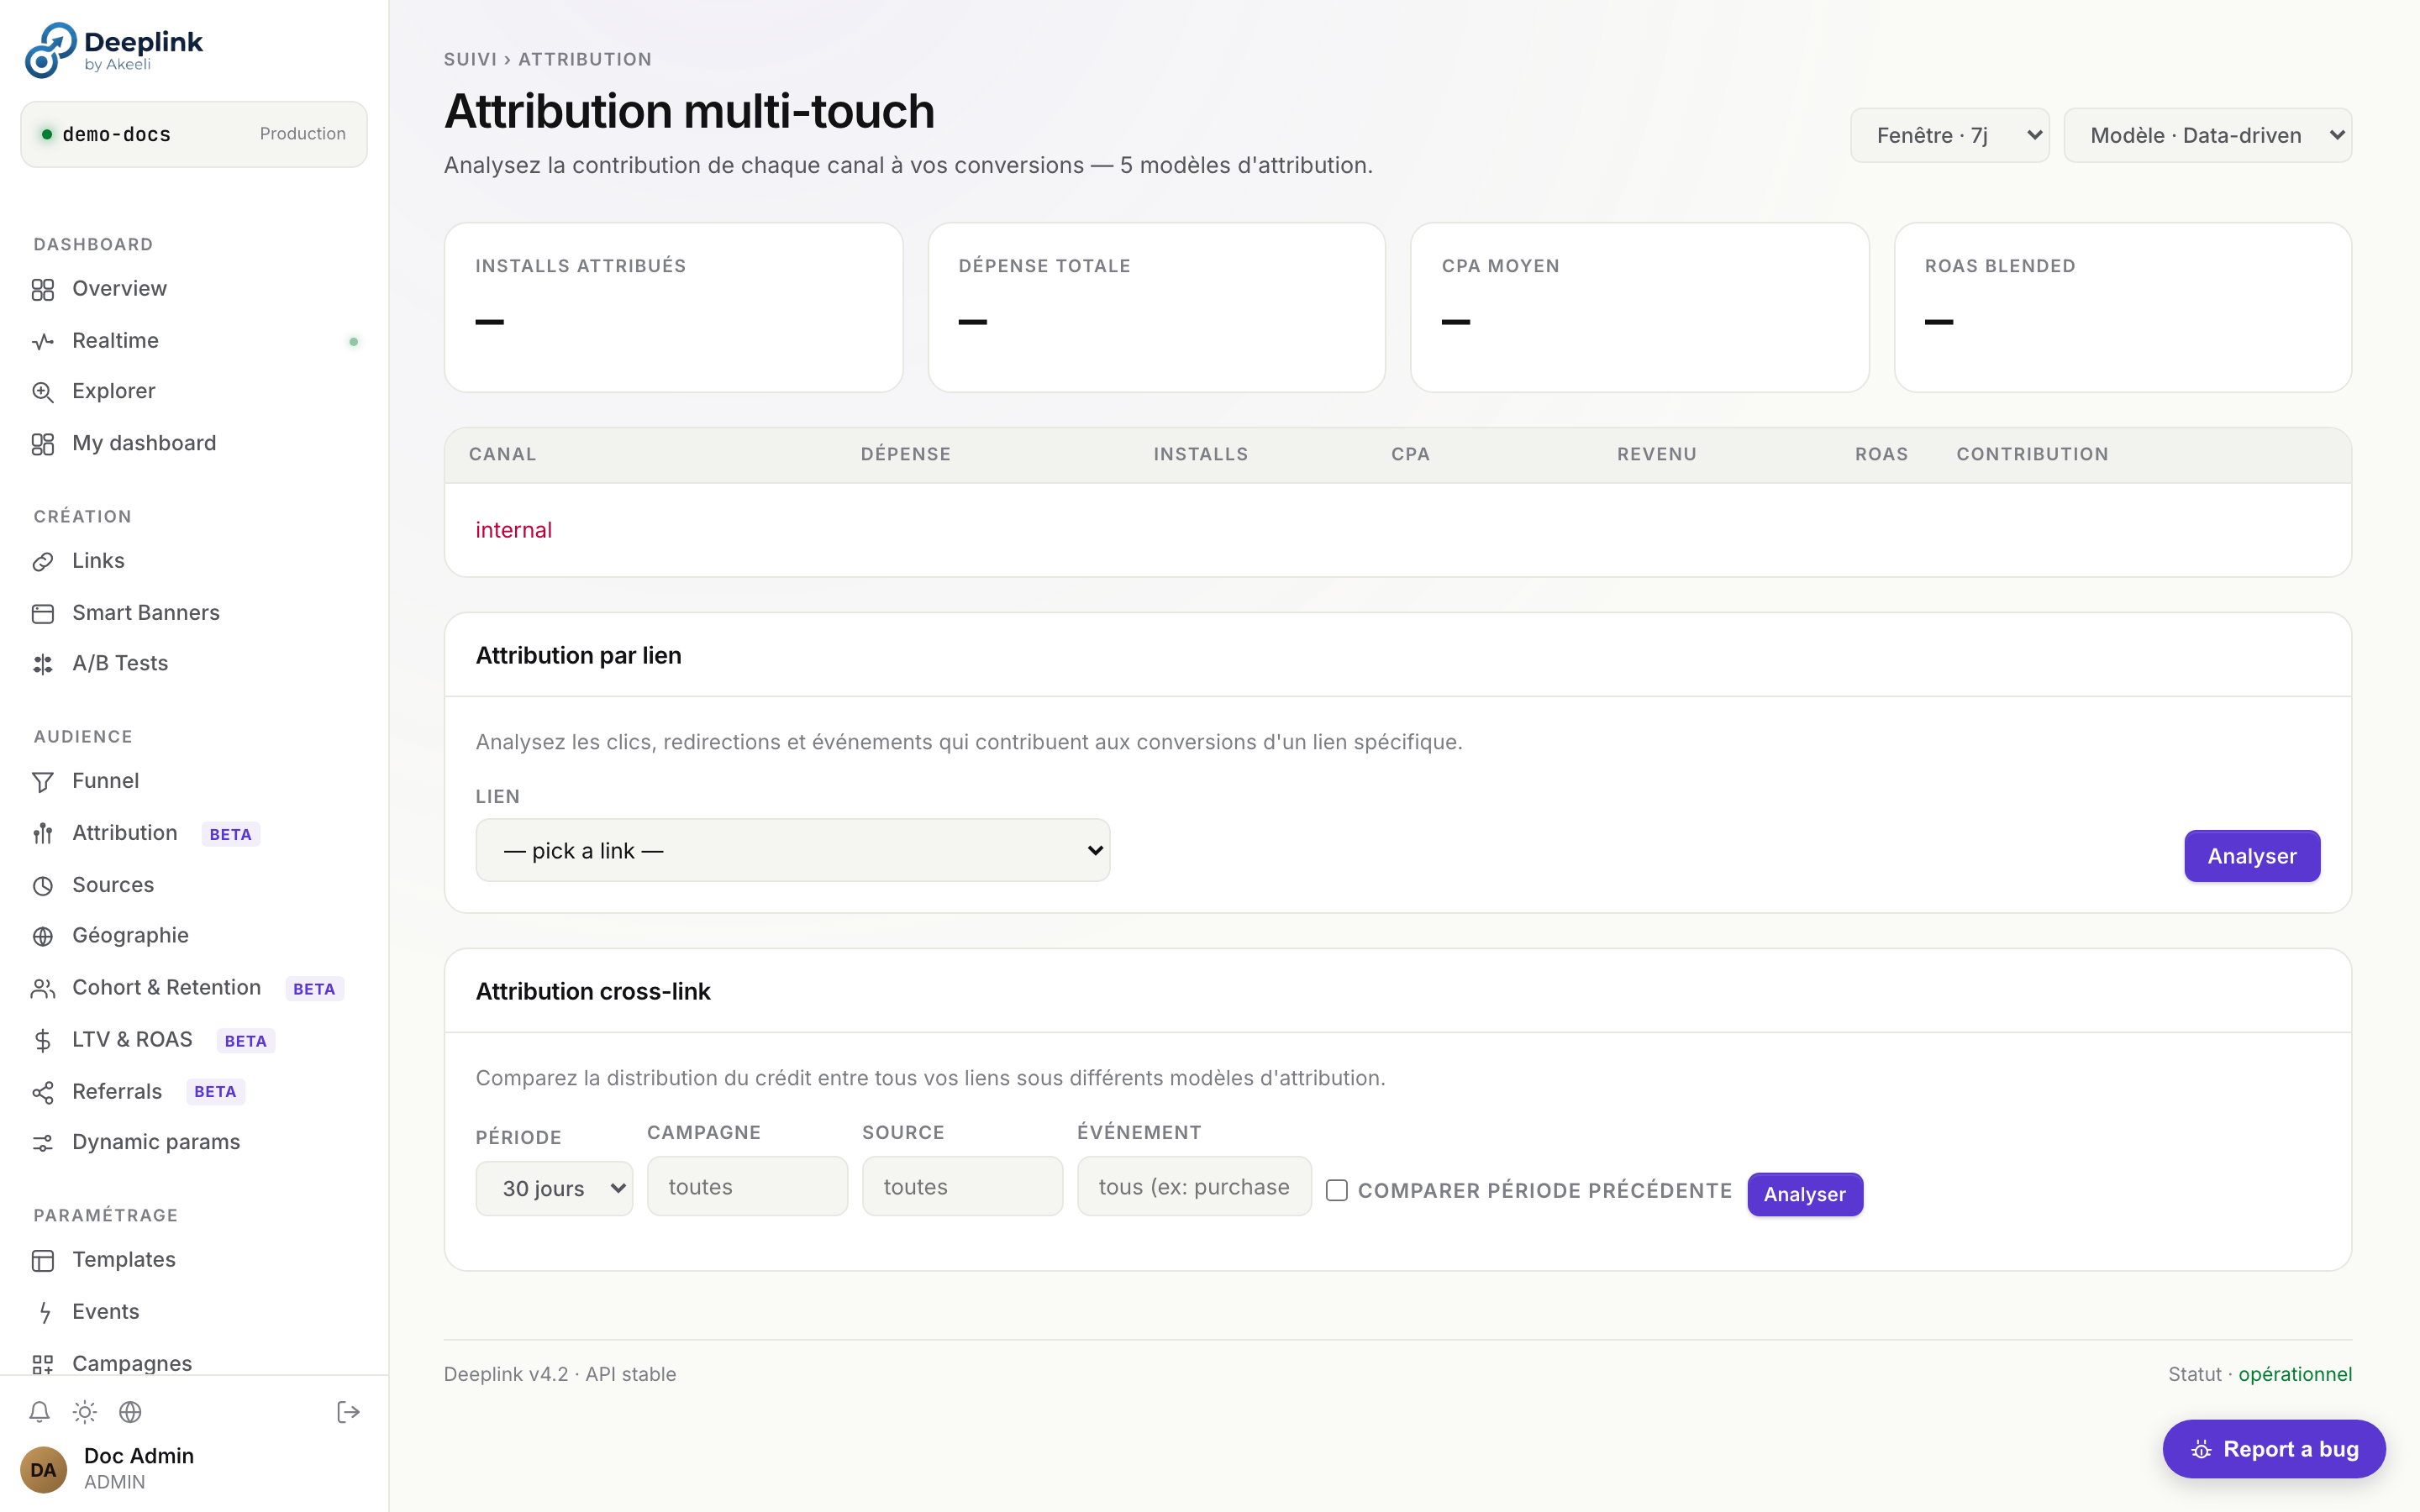Click Analyser in Attribution cross-link
The height and width of the screenshot is (1512, 2420).
click(1805, 1194)
